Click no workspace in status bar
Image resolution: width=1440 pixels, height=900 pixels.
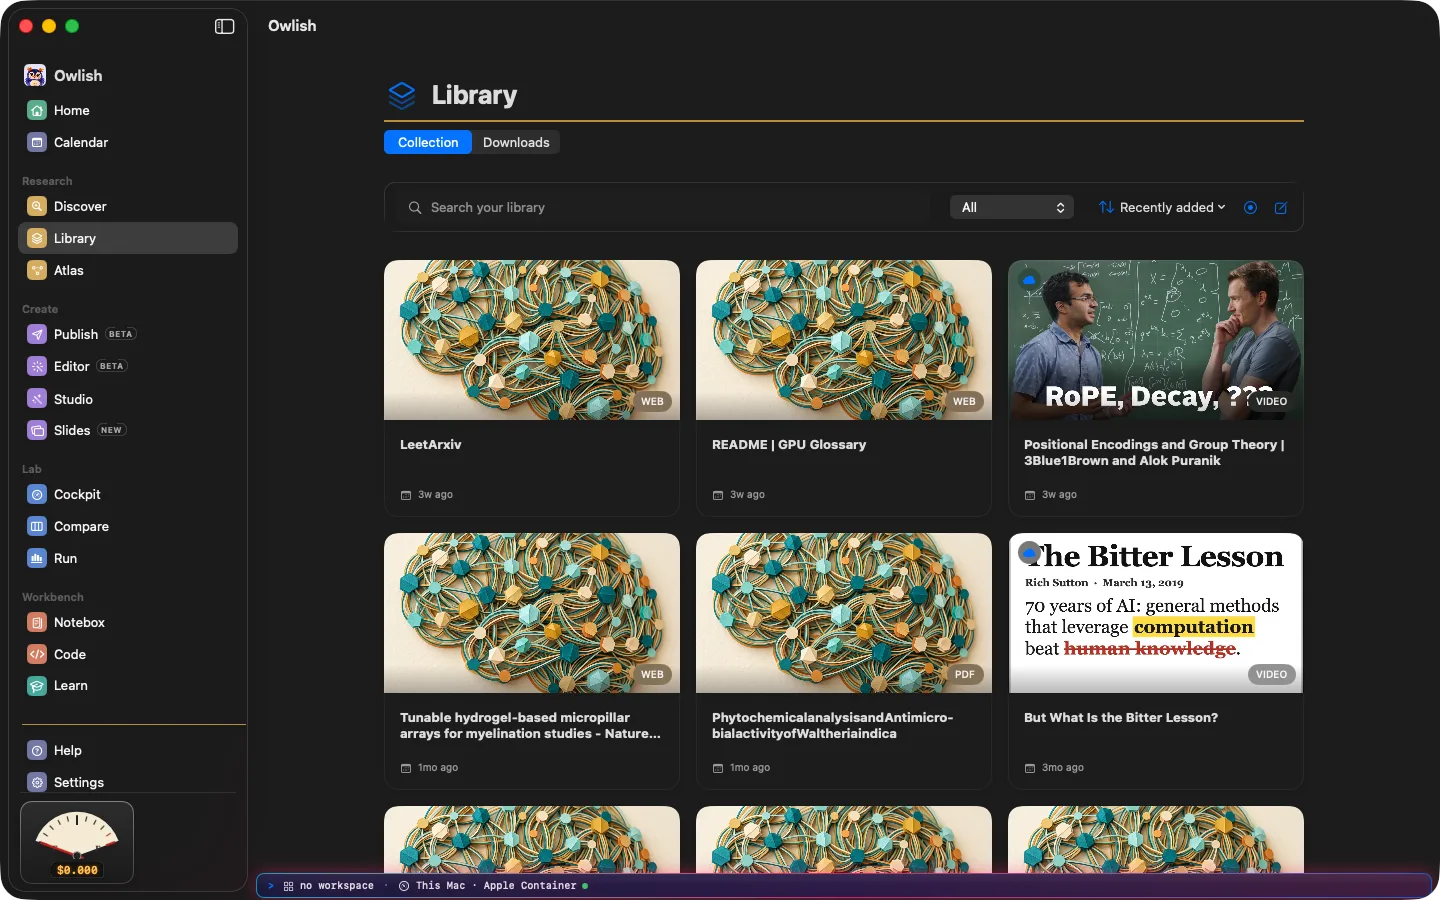(329, 886)
